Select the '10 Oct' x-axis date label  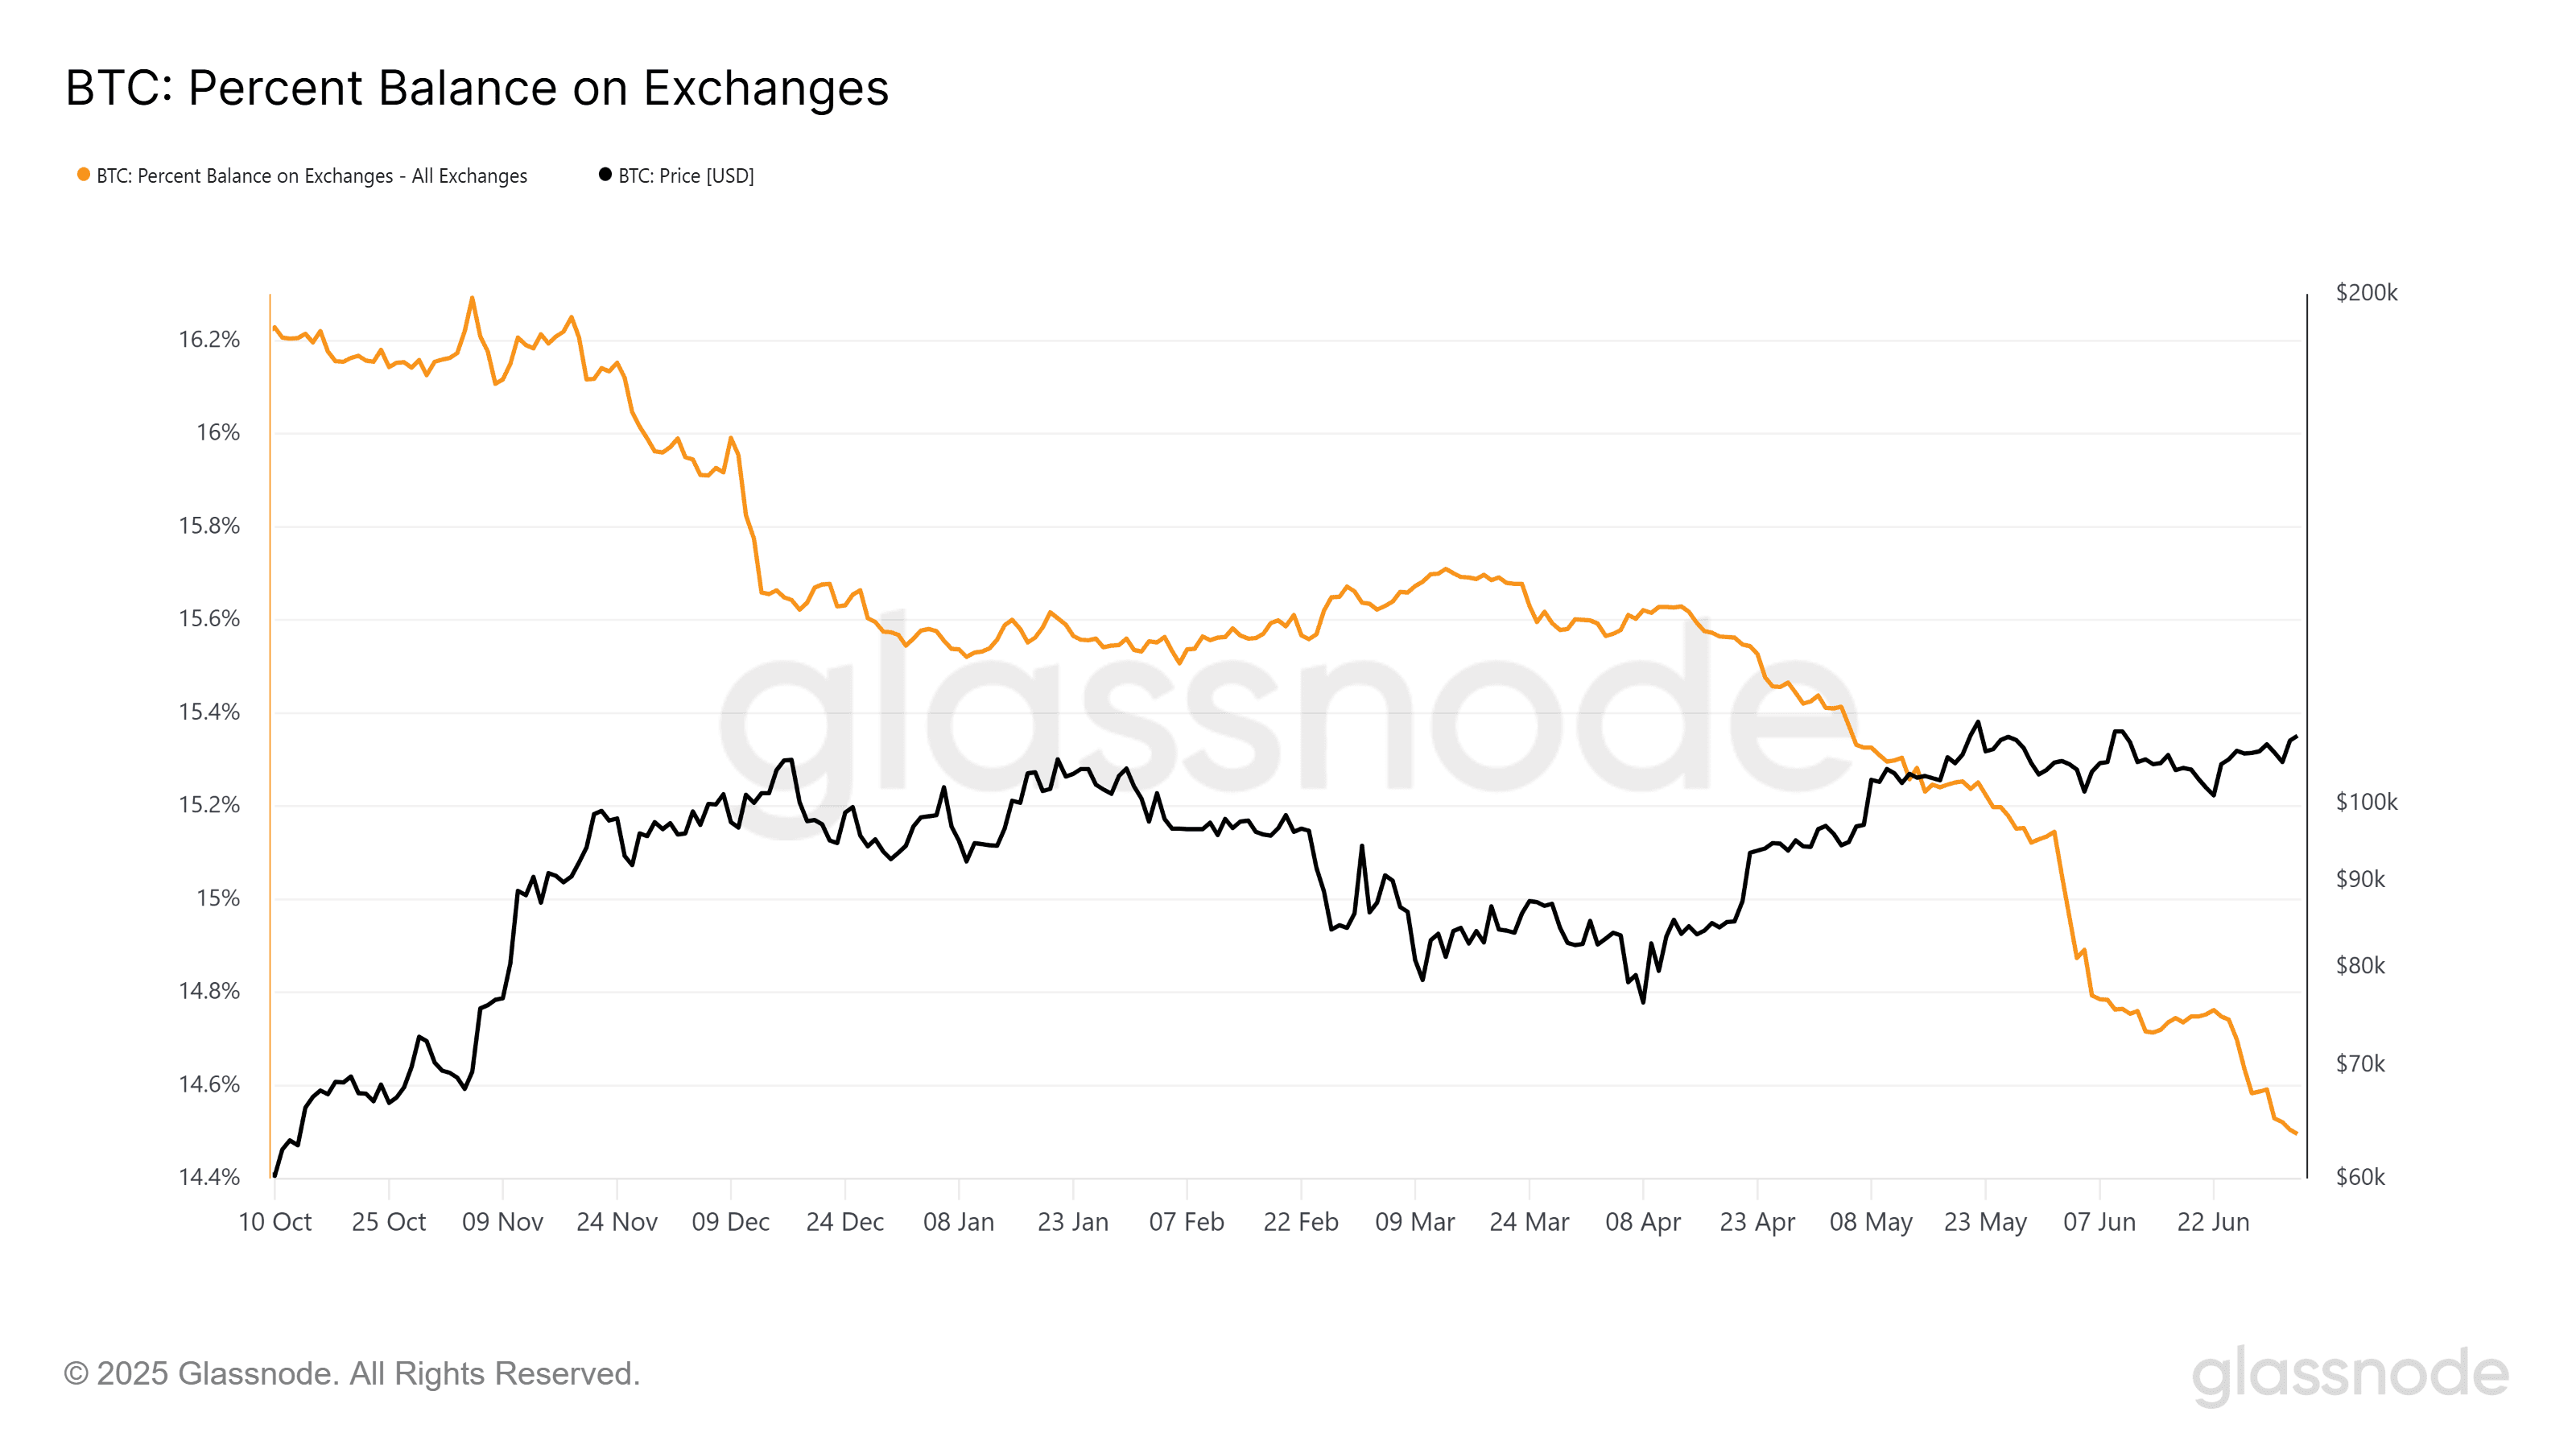pyautogui.click(x=275, y=1222)
